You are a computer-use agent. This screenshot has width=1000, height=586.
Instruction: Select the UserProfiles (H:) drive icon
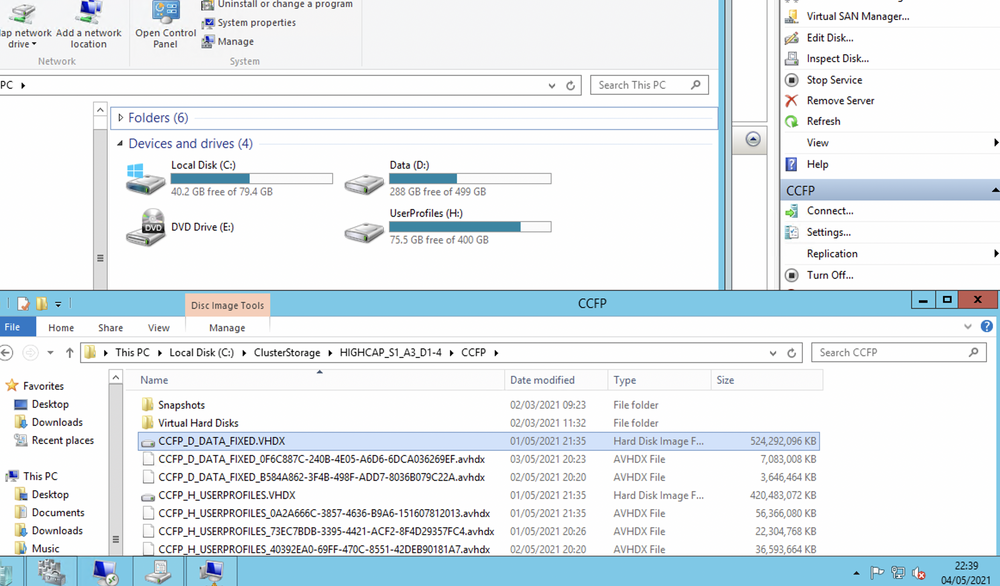click(x=364, y=233)
